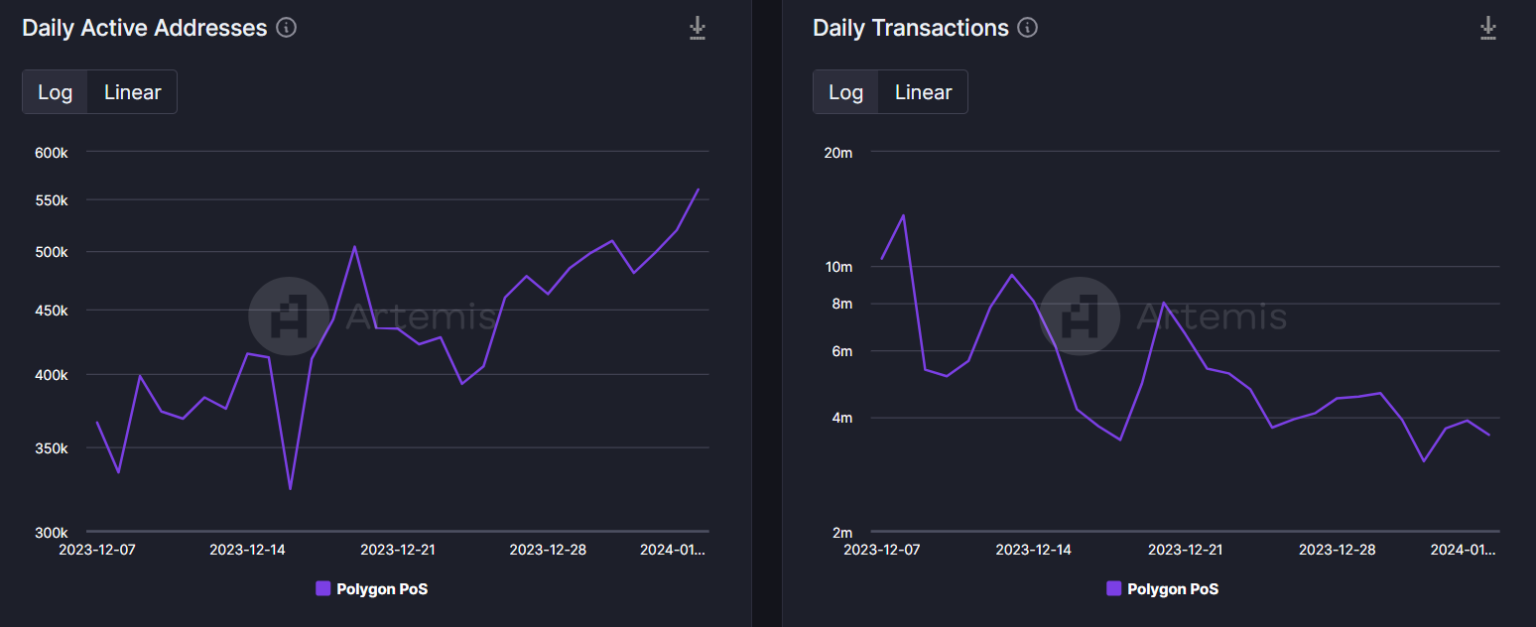Screen dimensions: 1536x627
Task: Download the Daily Active Addresses chart data
Action: tap(697, 29)
